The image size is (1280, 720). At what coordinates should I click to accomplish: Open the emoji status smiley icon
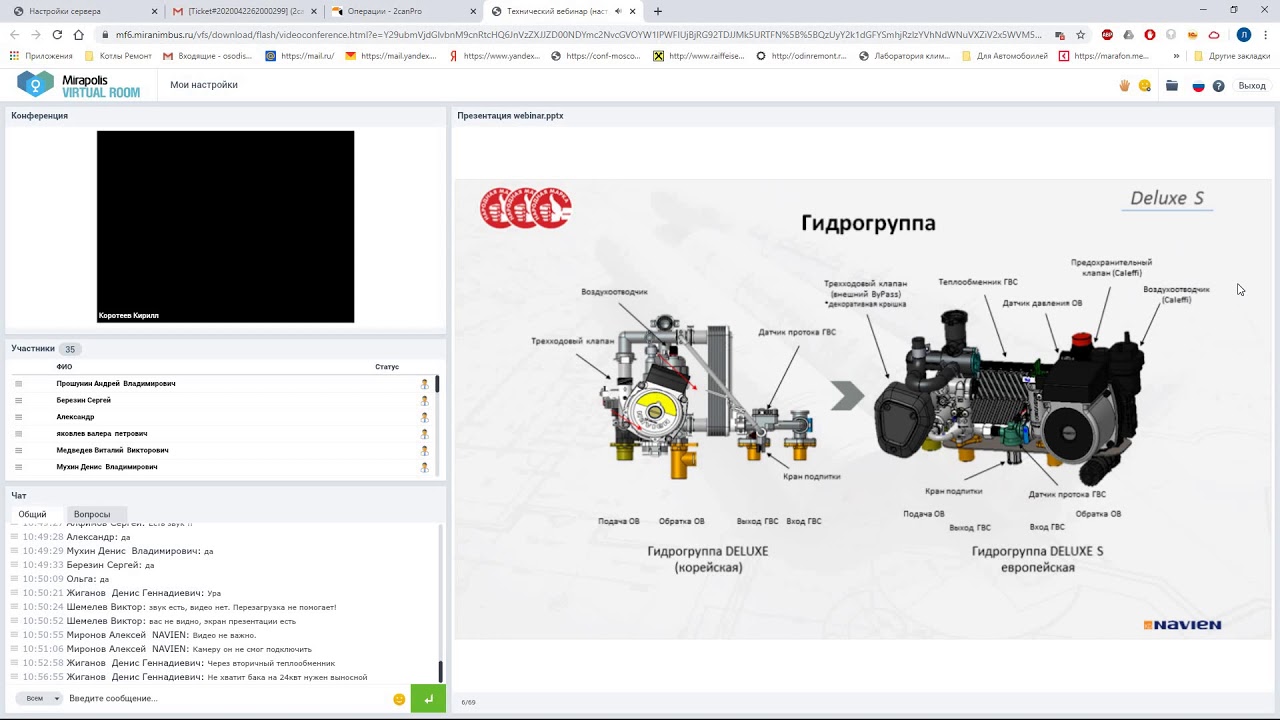pyautogui.click(x=1145, y=86)
